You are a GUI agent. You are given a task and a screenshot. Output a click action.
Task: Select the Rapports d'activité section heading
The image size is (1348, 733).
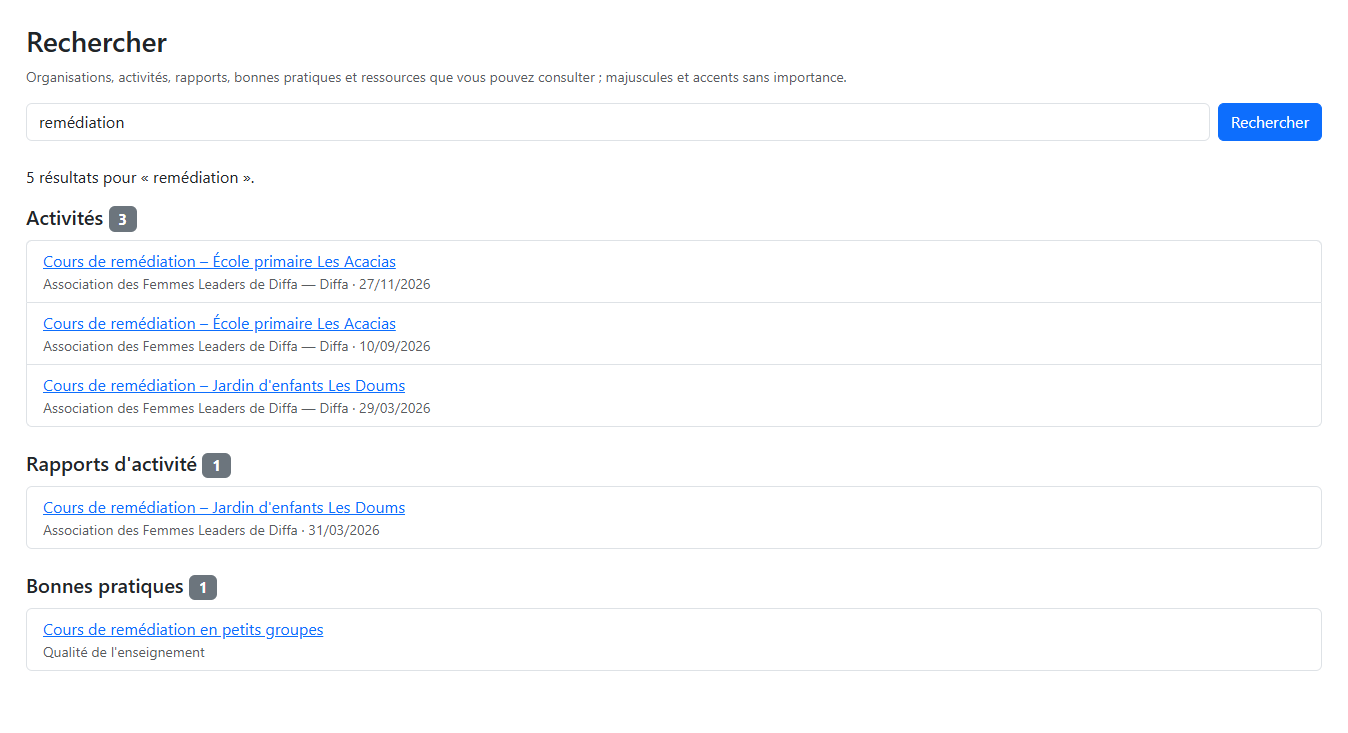[x=111, y=464]
